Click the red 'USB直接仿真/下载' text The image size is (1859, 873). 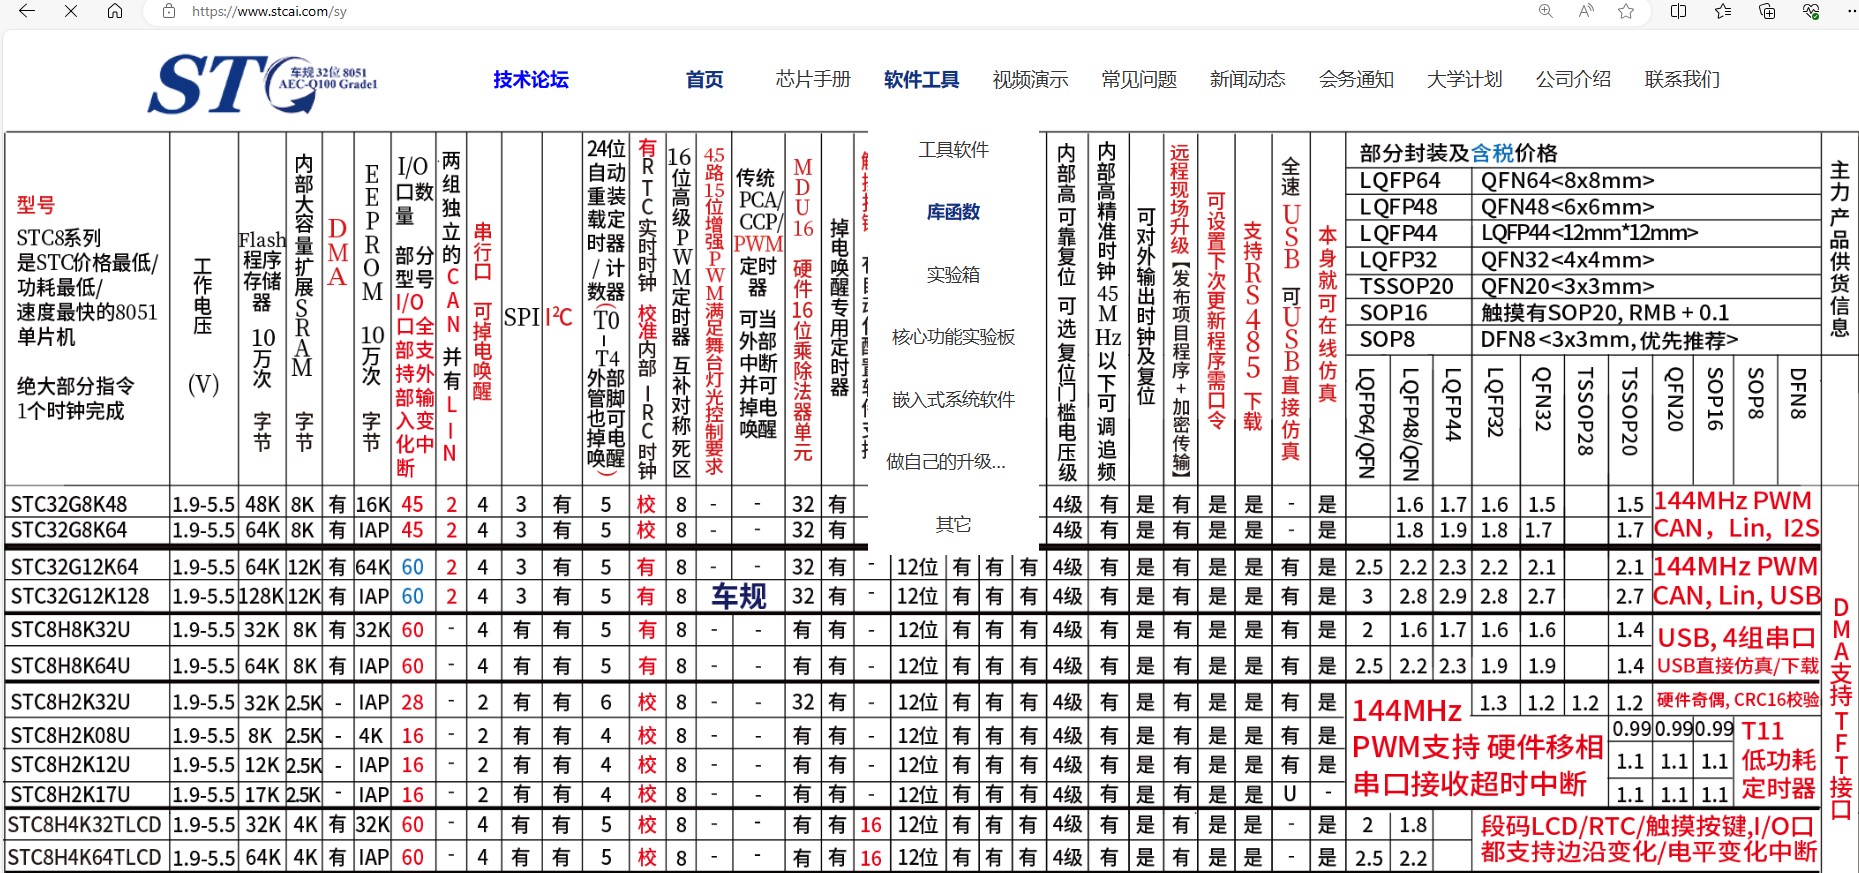click(x=1738, y=666)
